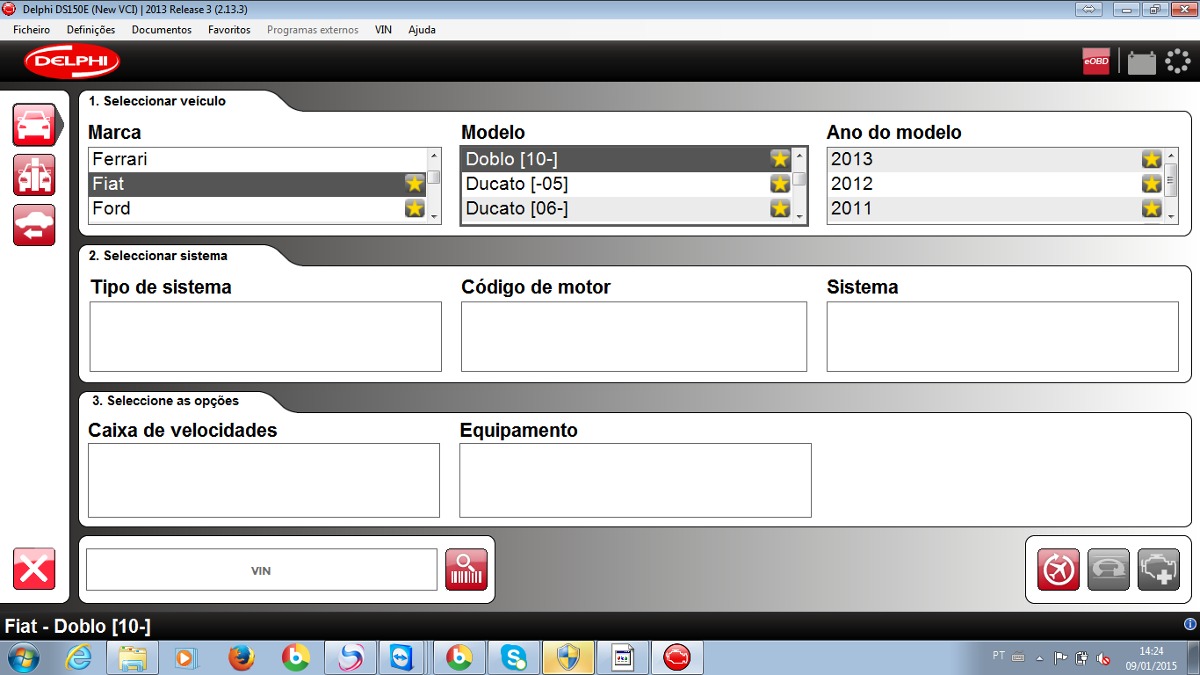Select the single car vehicle selection icon

pos(34,124)
